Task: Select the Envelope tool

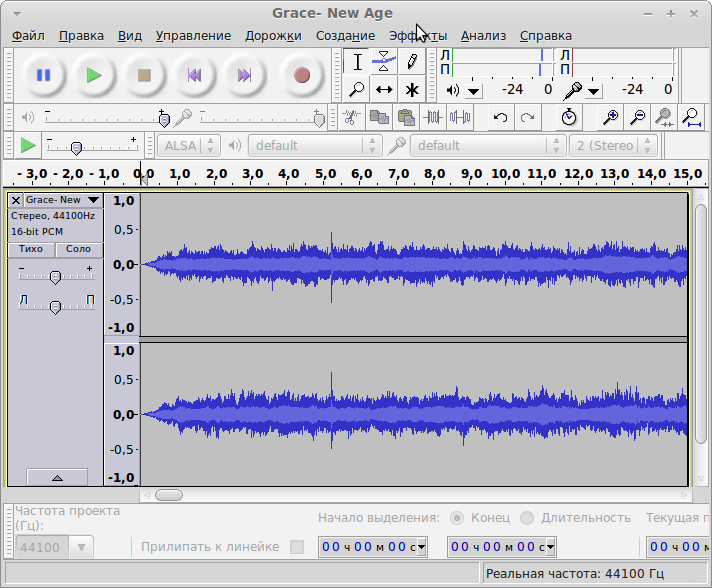Action: coord(384,62)
